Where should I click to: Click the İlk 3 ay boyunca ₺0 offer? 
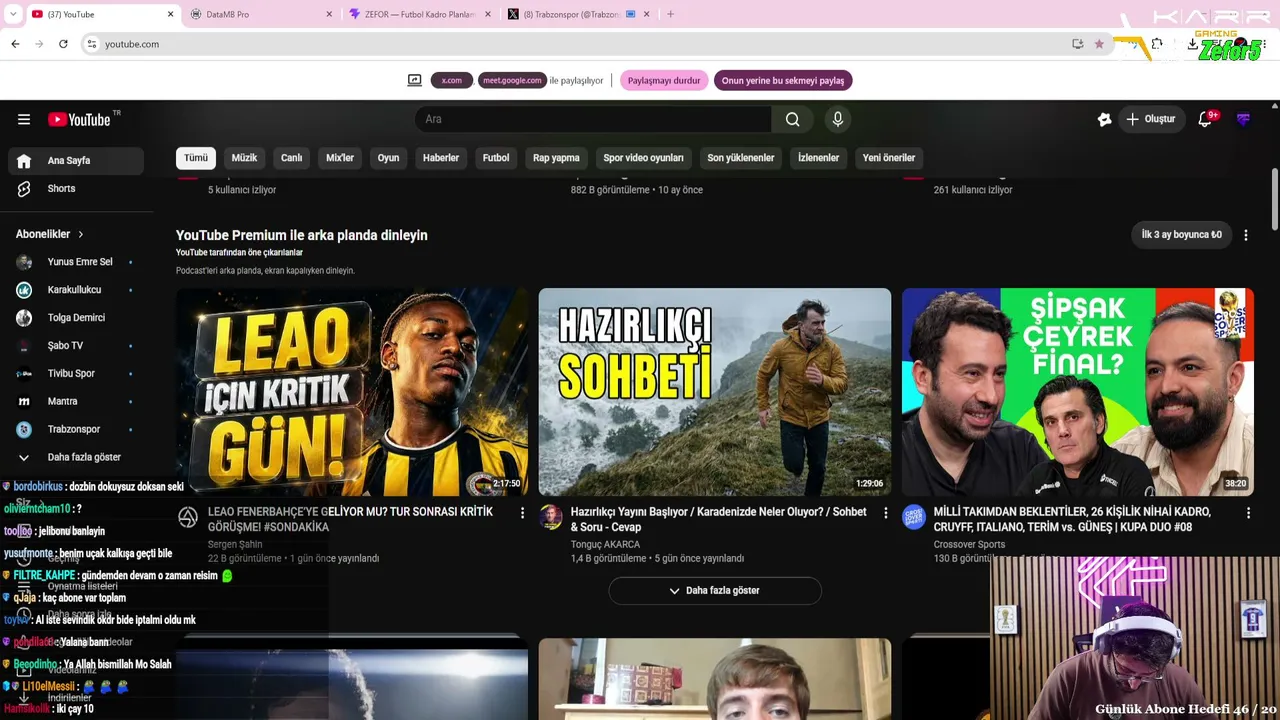(1182, 235)
